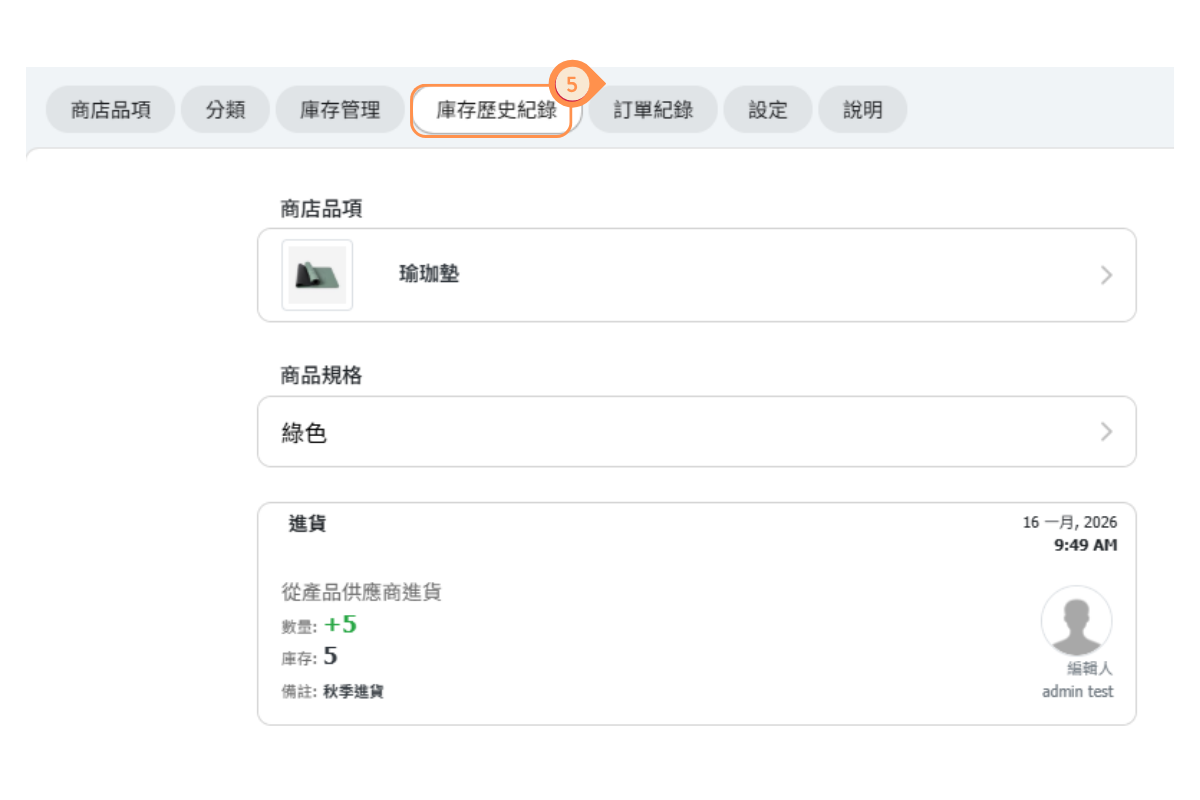Click the 秋季進貨 note text
Screen dimensions: 1200x800
tap(353, 692)
